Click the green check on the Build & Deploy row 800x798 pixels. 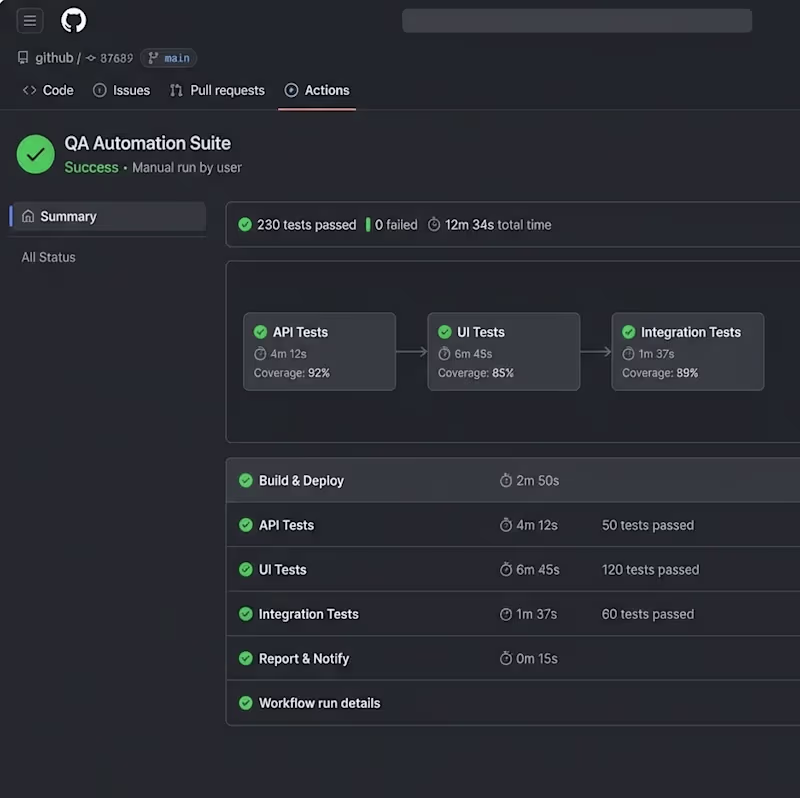point(245,480)
